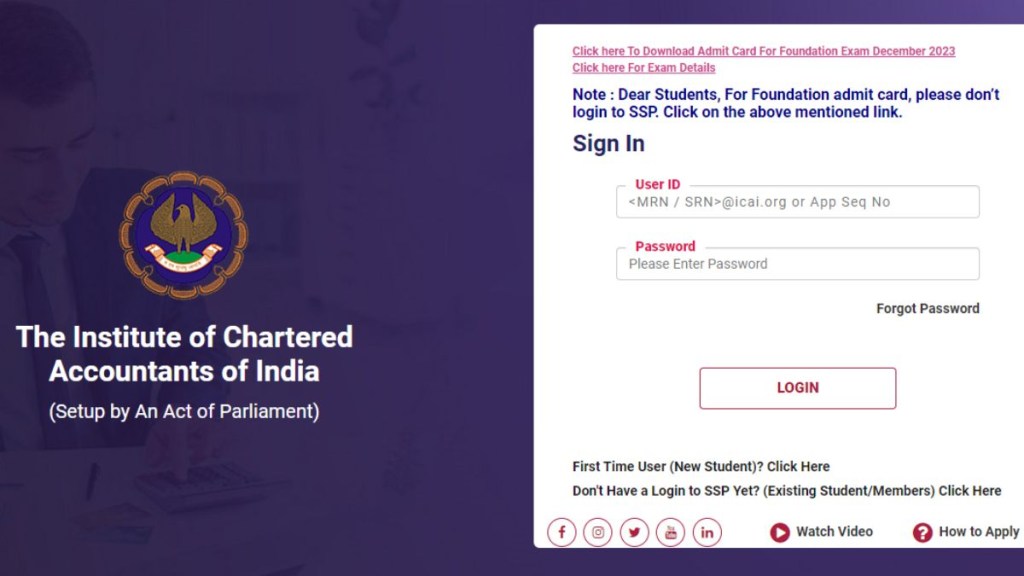The image size is (1024, 576).
Task: Open the How to Apply text link
Action: point(978,532)
